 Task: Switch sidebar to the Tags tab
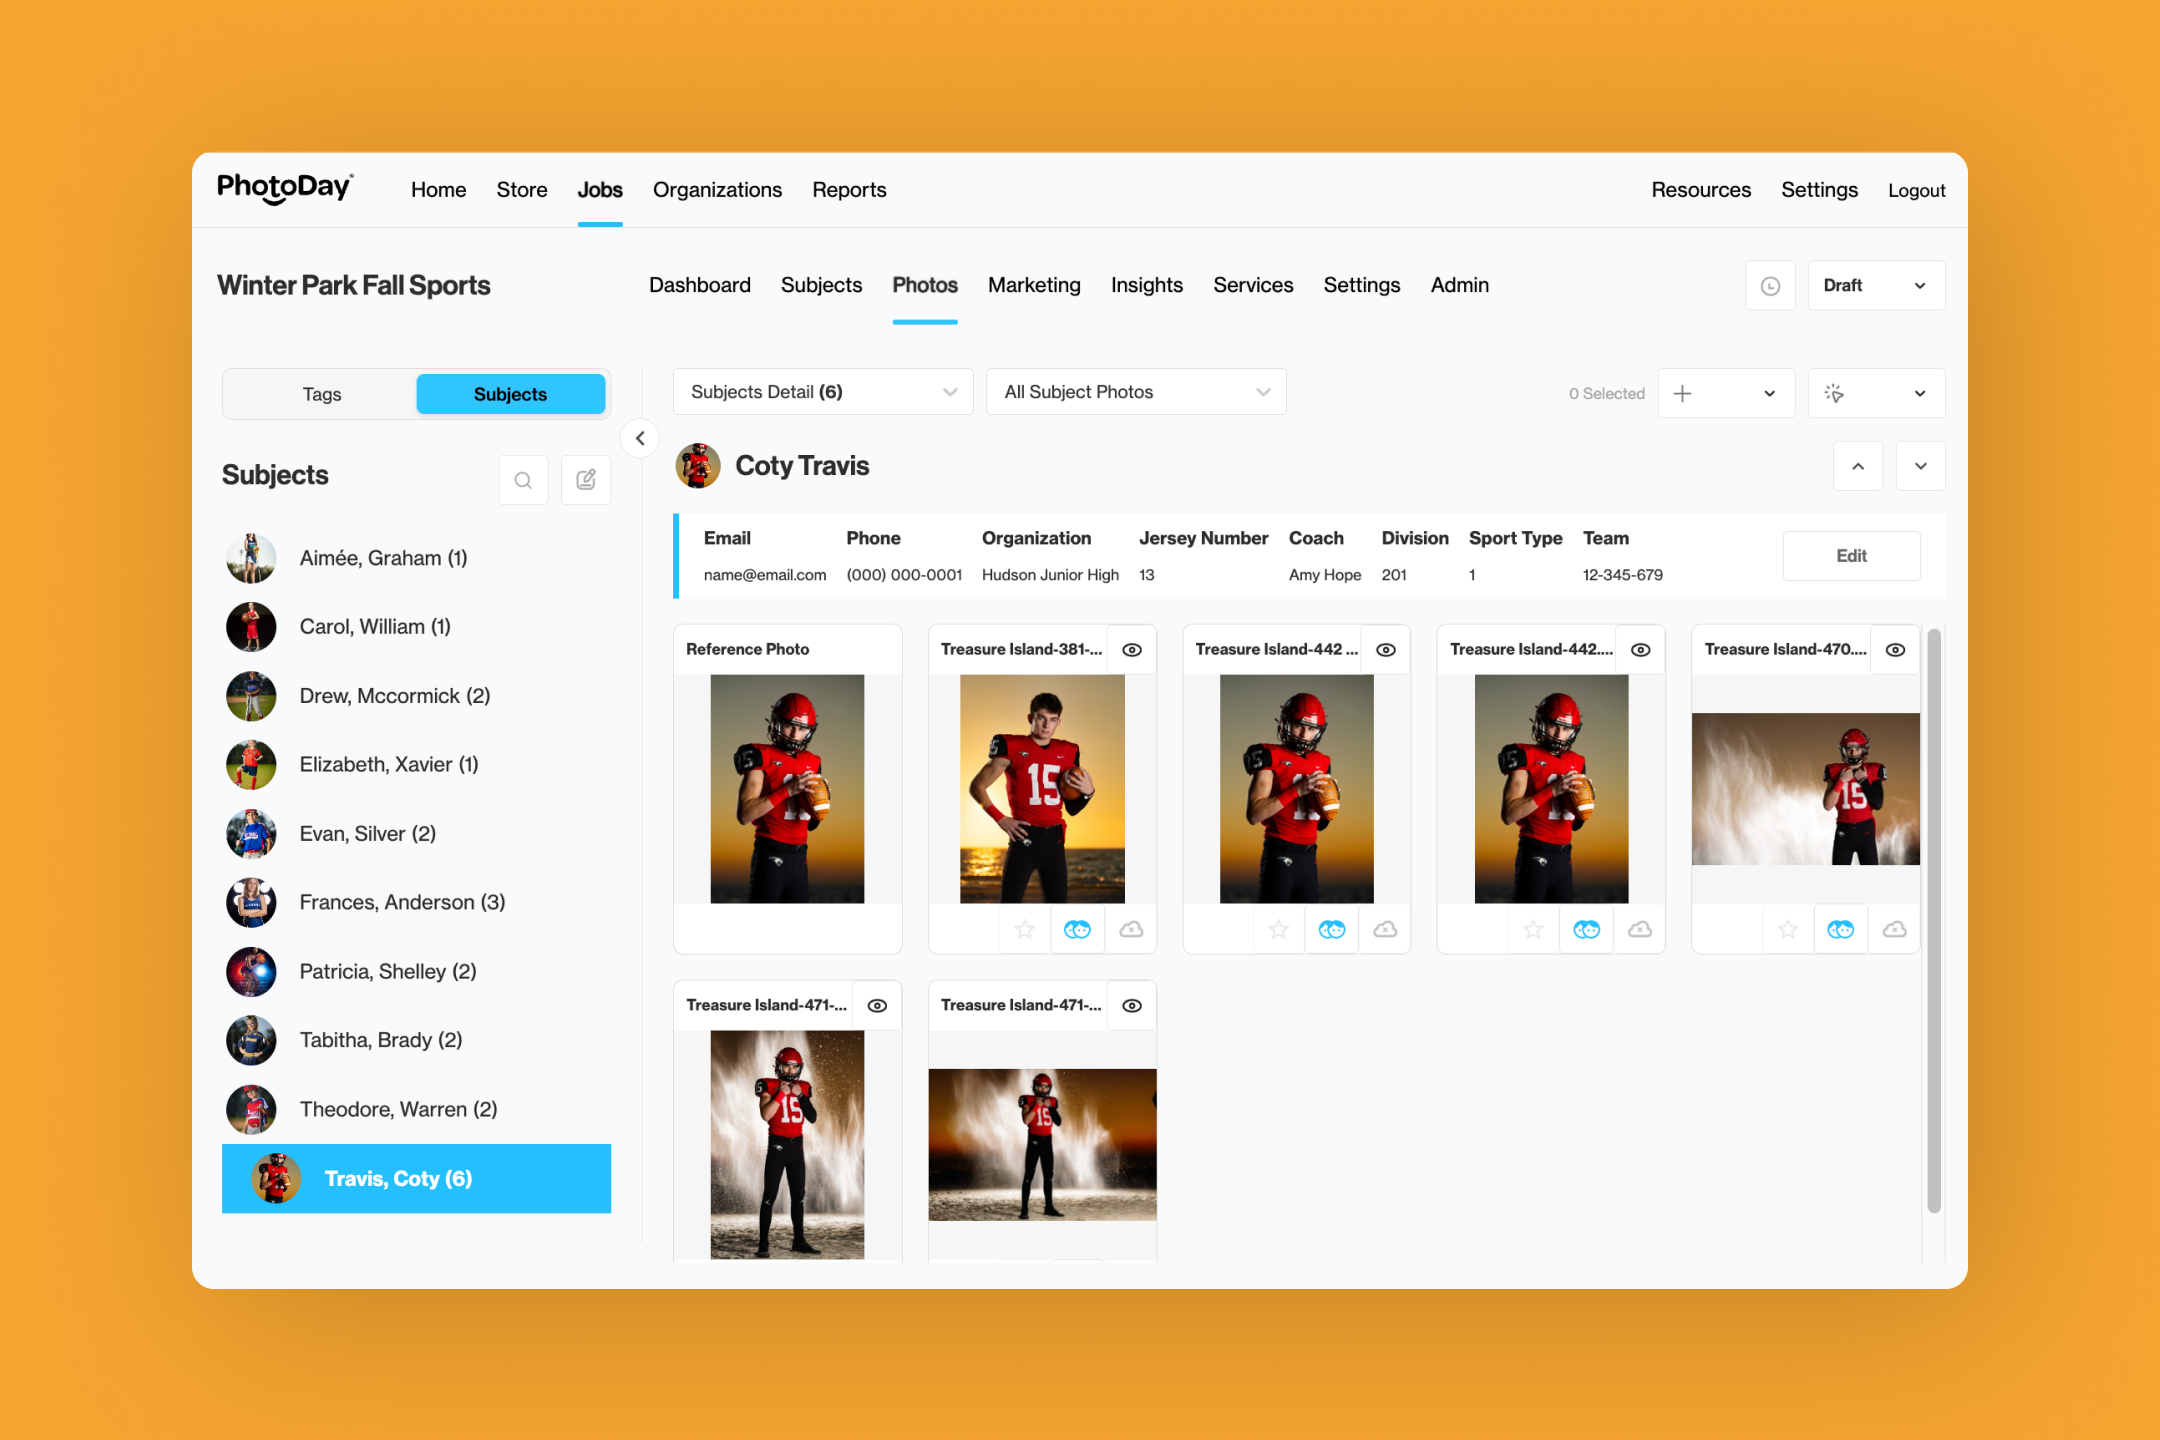coord(322,394)
